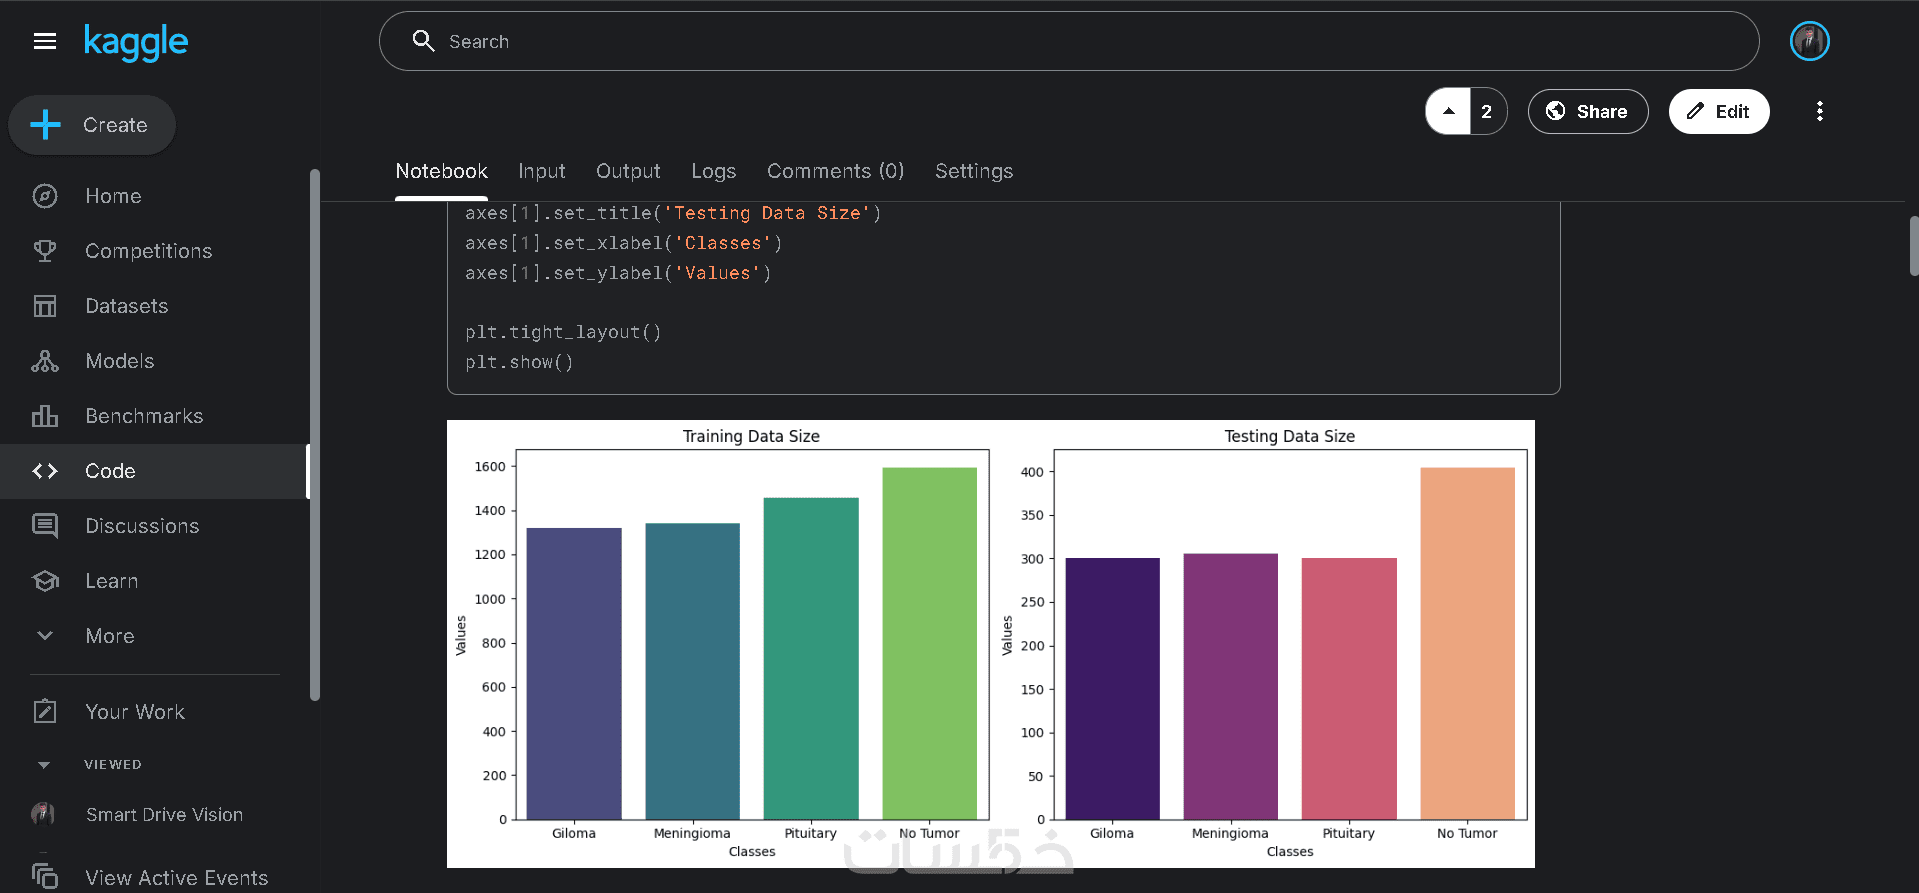Viewport: 1919px width, 893px height.
Task: Open the Benchmarks chart icon
Action: tap(45, 416)
